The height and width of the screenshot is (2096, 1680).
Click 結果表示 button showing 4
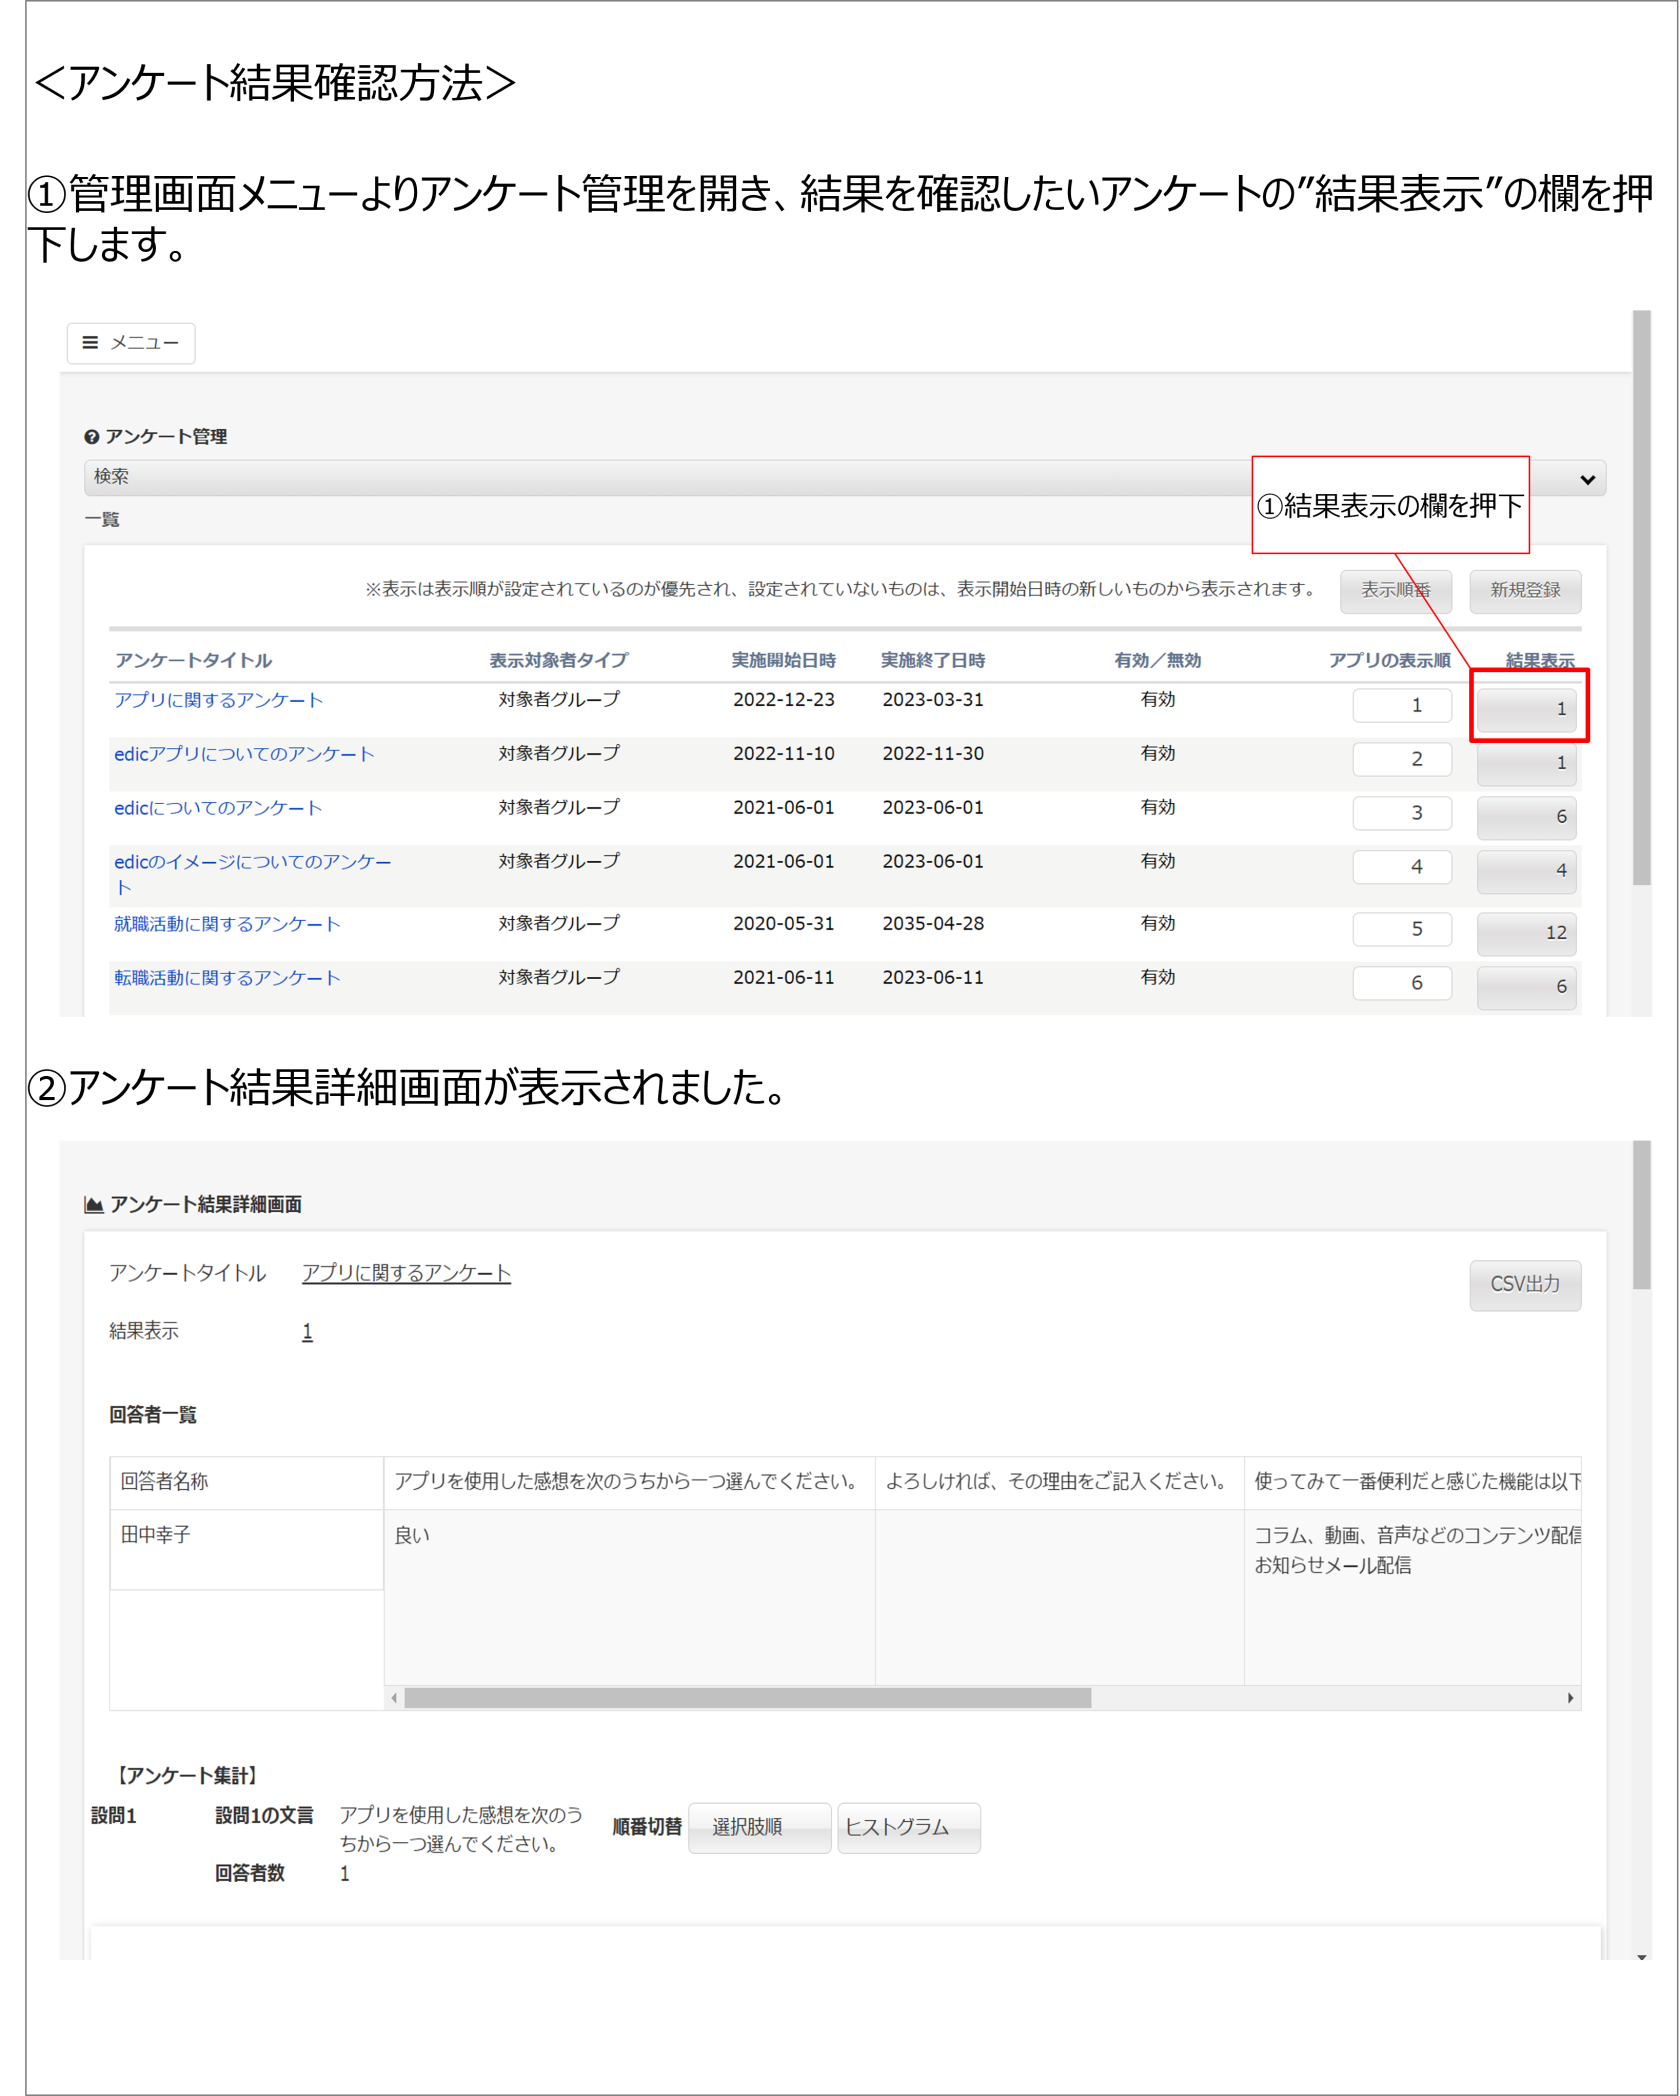pos(1527,871)
